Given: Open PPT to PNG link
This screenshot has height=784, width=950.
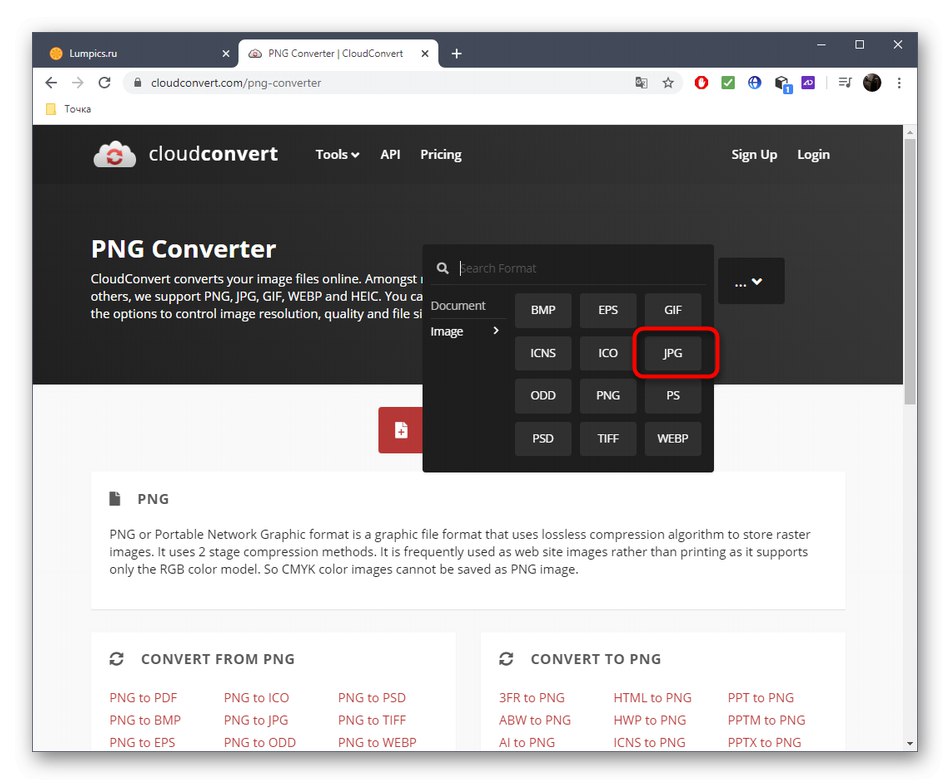Looking at the screenshot, I should [x=760, y=698].
